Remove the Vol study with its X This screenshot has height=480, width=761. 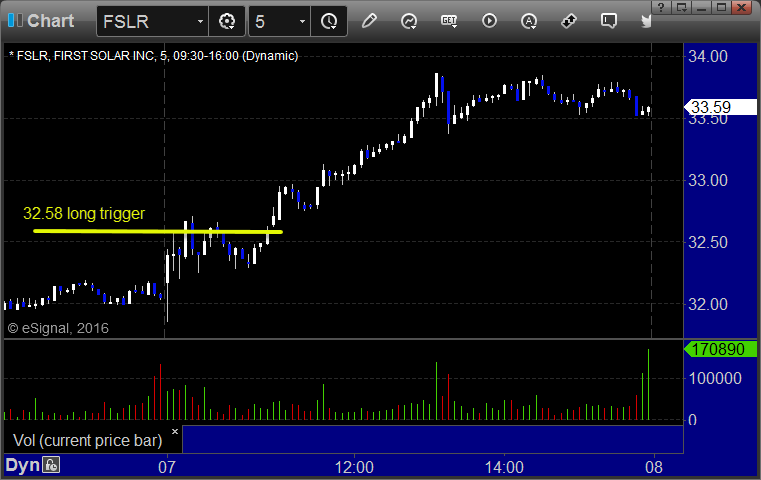coord(175,431)
